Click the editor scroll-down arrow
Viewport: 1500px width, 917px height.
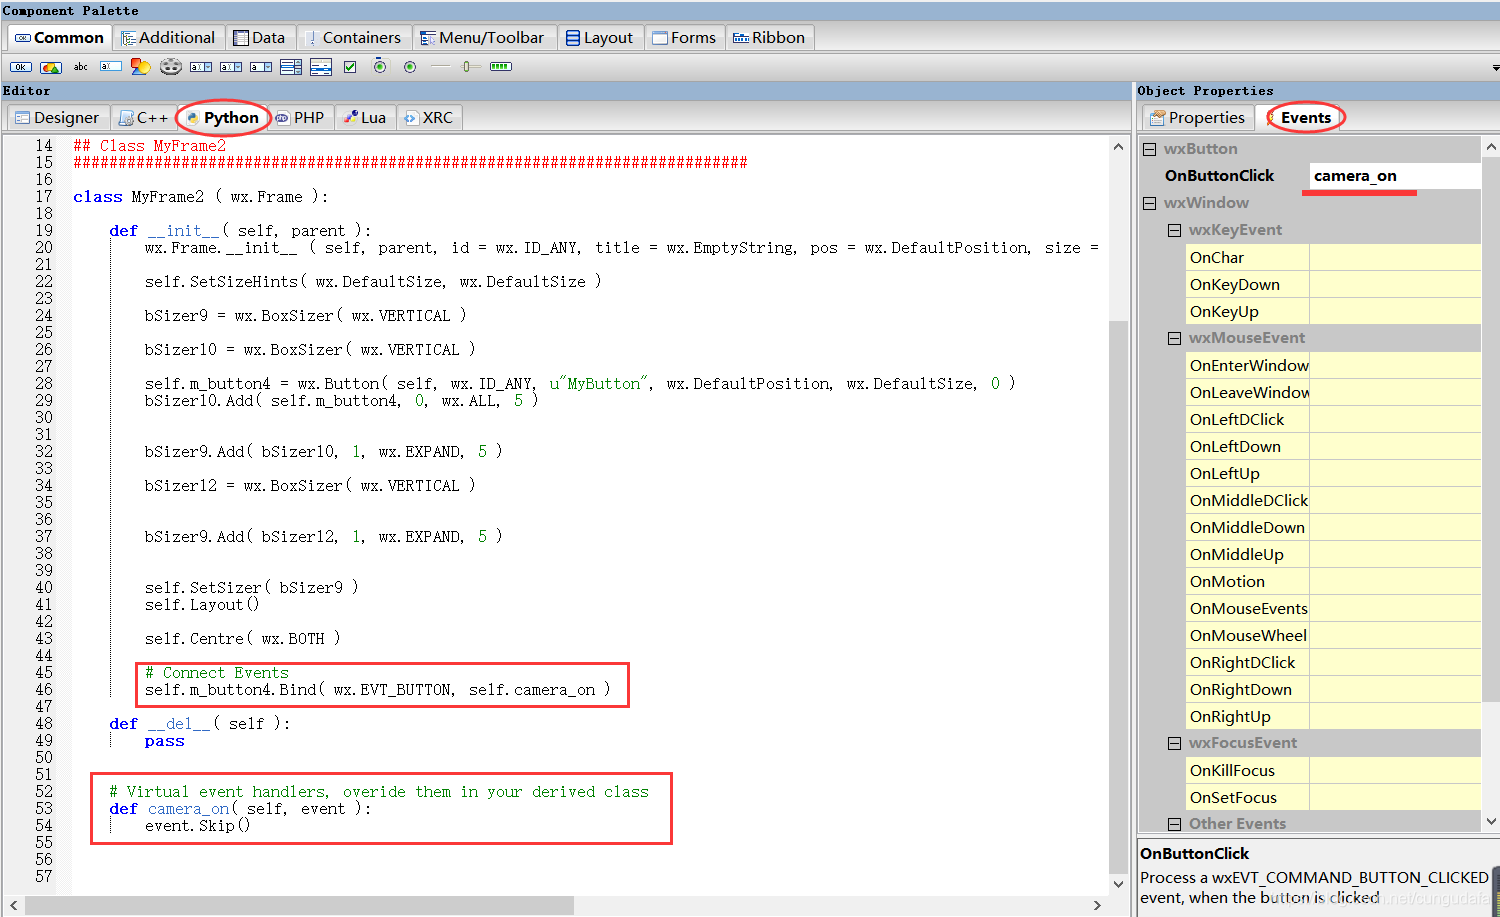(1118, 884)
